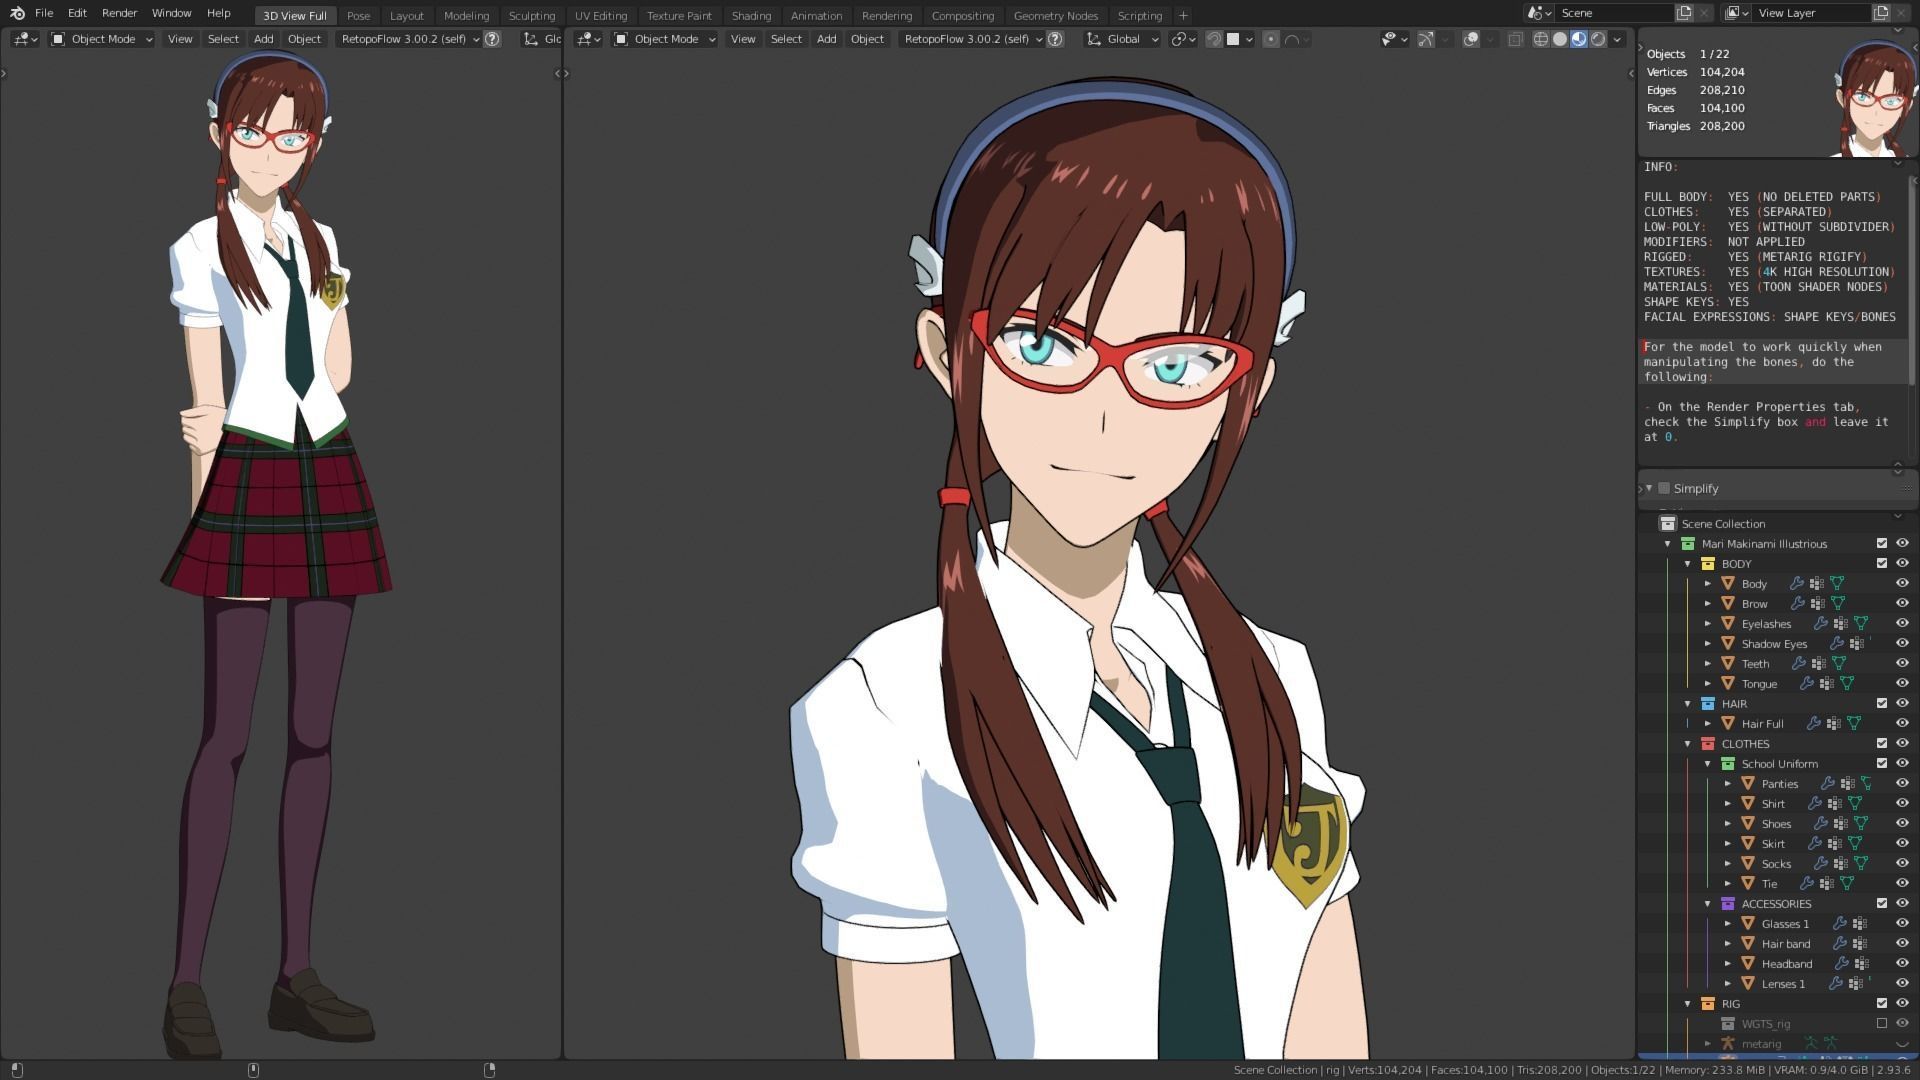This screenshot has width=1920, height=1080.
Task: Toggle viewport overlays icon
Action: [x=1471, y=39]
